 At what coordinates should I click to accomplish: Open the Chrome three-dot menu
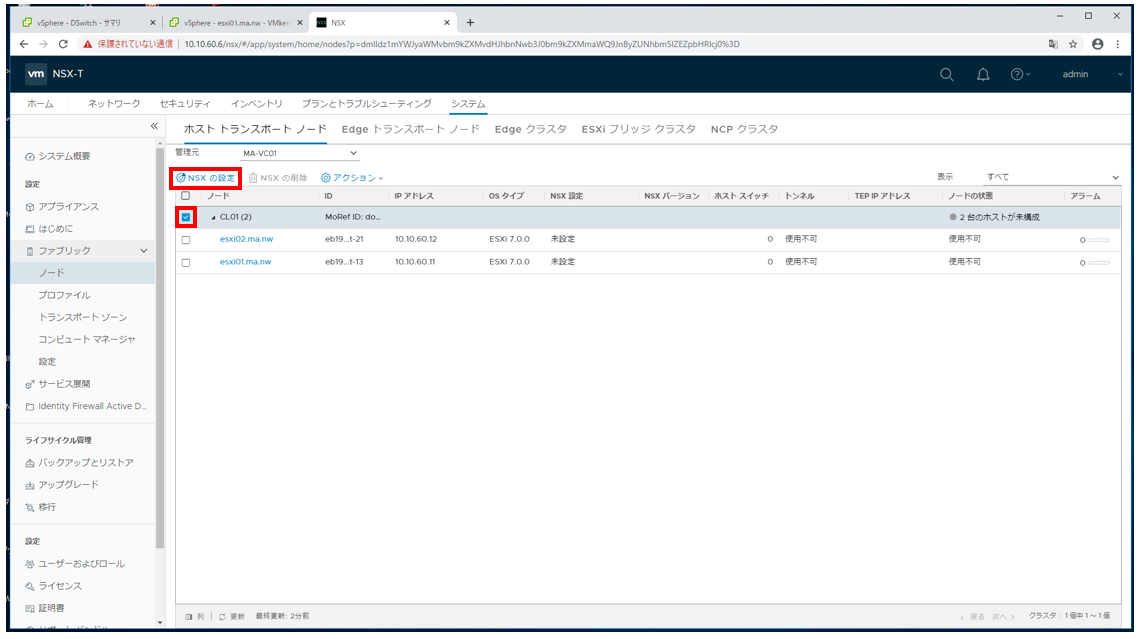point(1118,44)
